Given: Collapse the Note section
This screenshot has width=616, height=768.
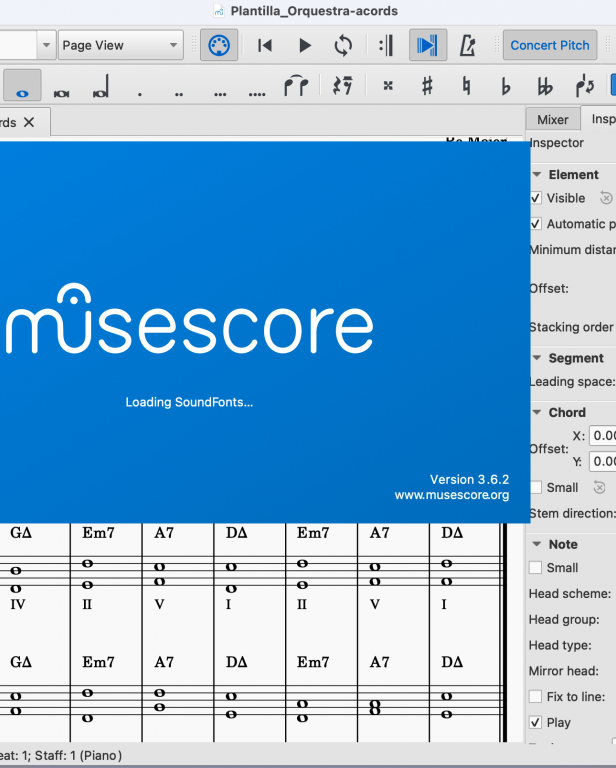Looking at the screenshot, I should tap(537, 544).
